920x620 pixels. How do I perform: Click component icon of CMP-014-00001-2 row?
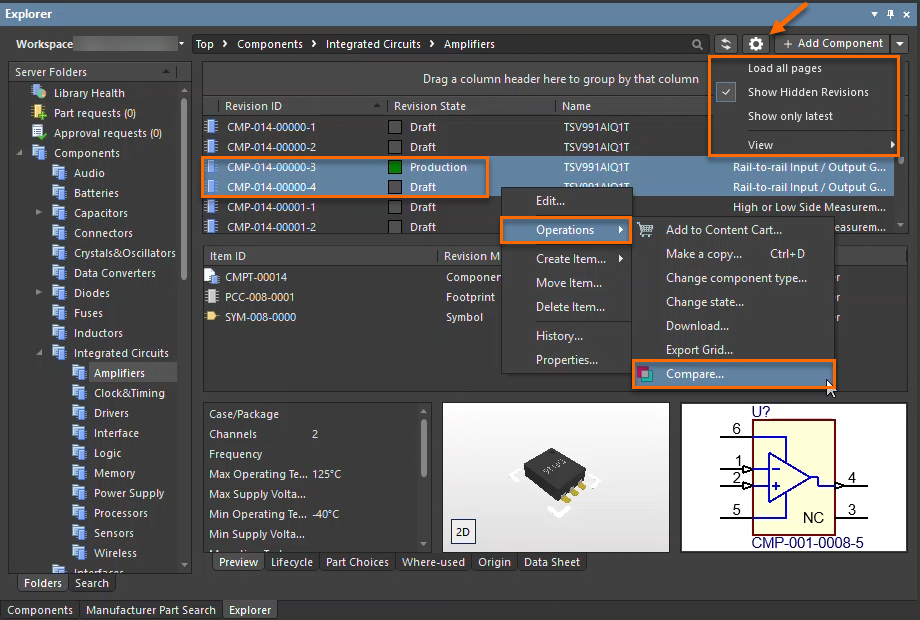[211, 226]
